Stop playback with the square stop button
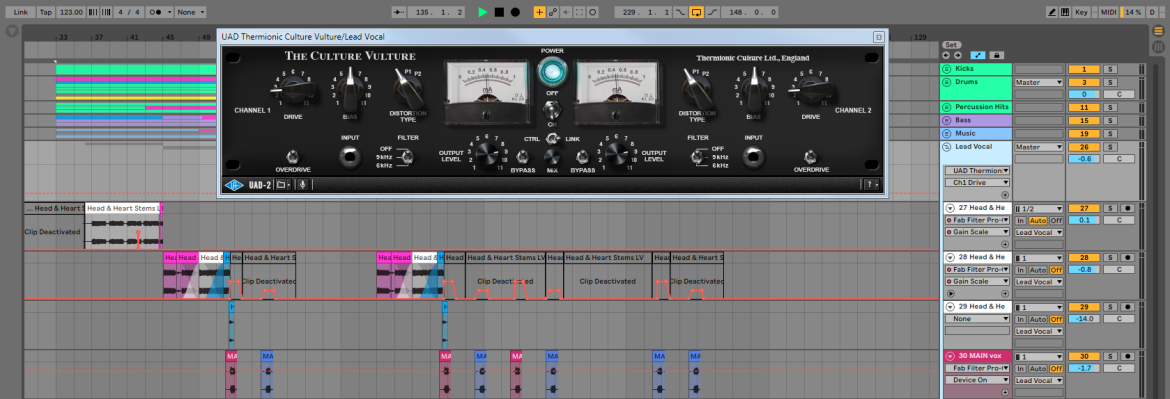 pyautogui.click(x=498, y=12)
